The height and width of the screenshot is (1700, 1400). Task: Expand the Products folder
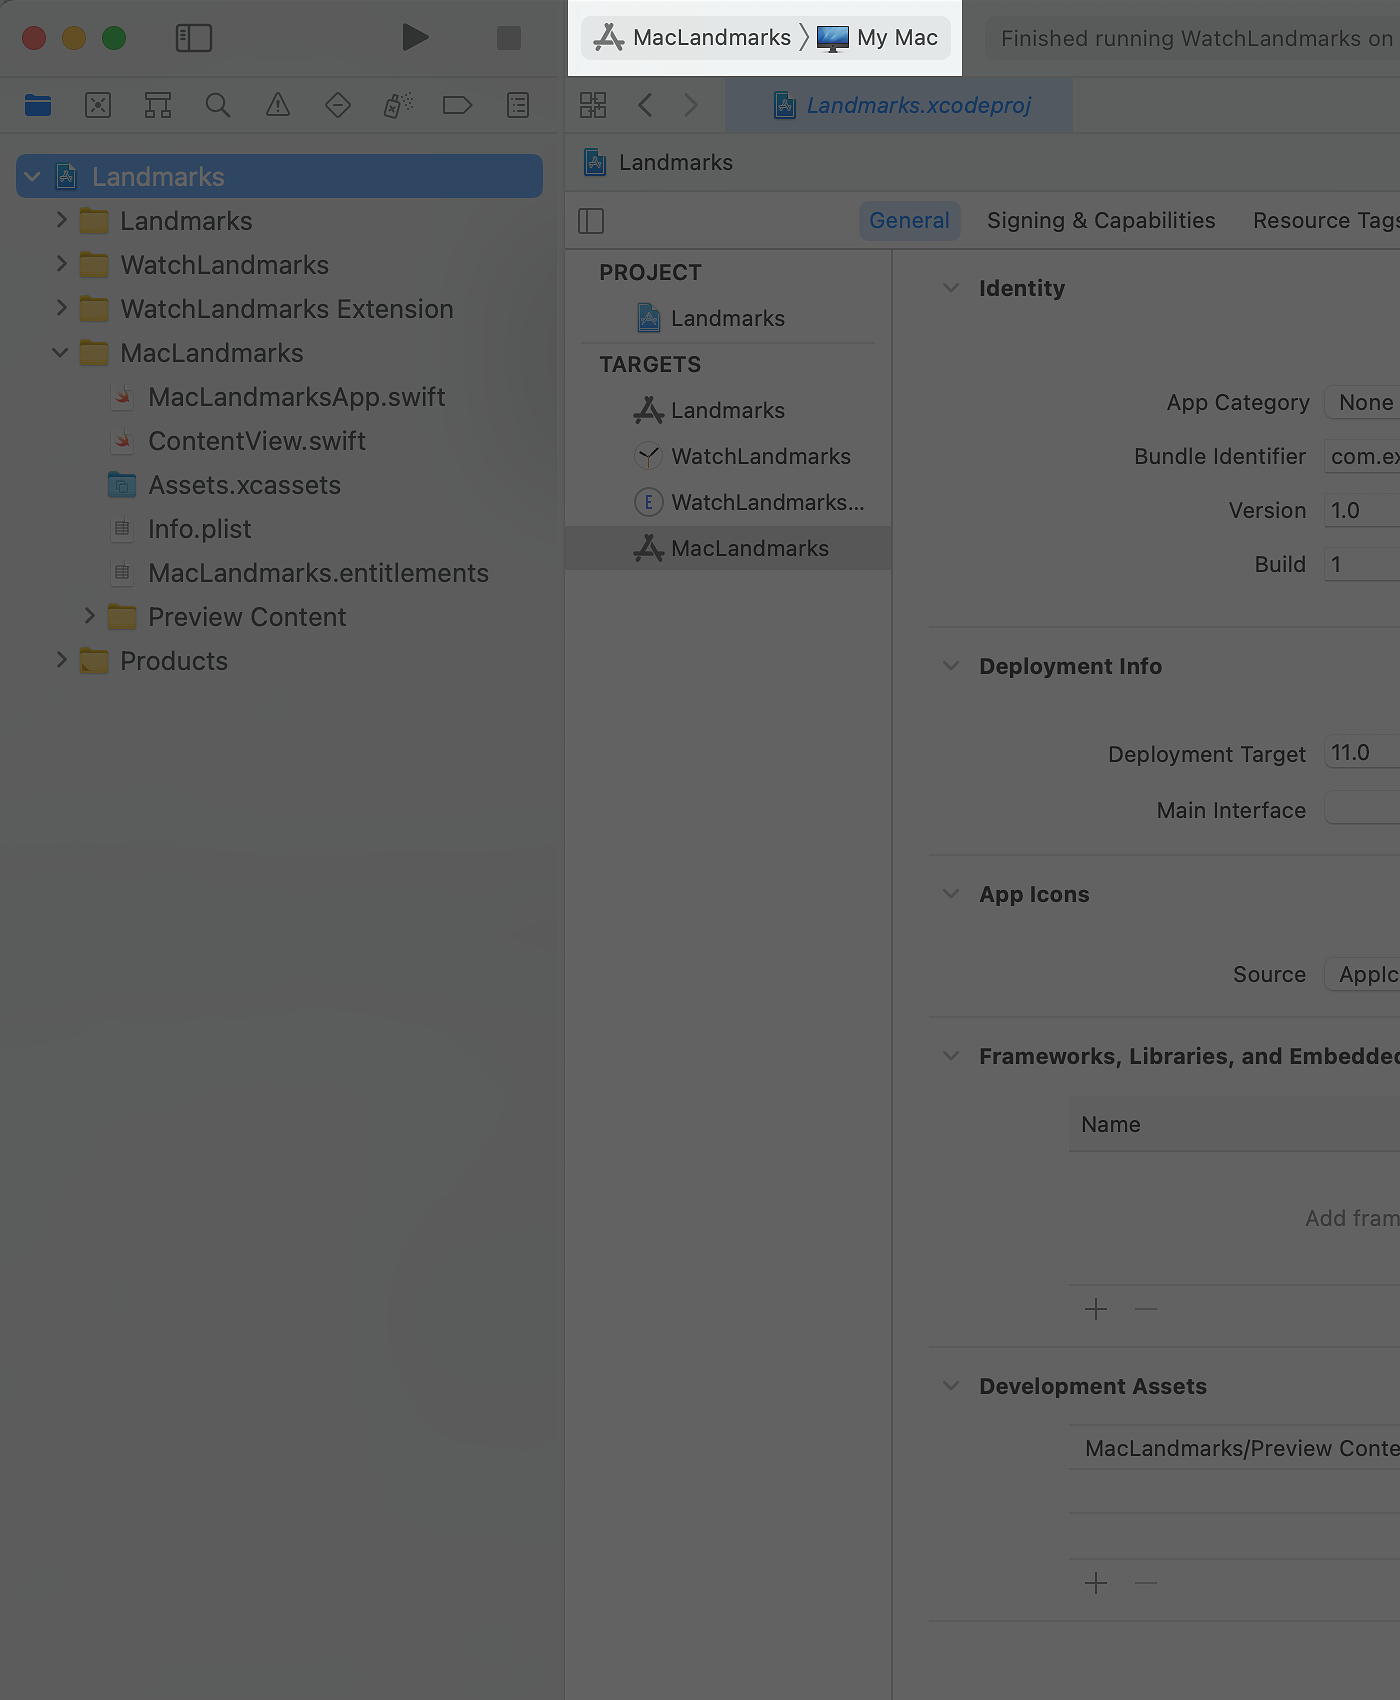tap(61, 660)
